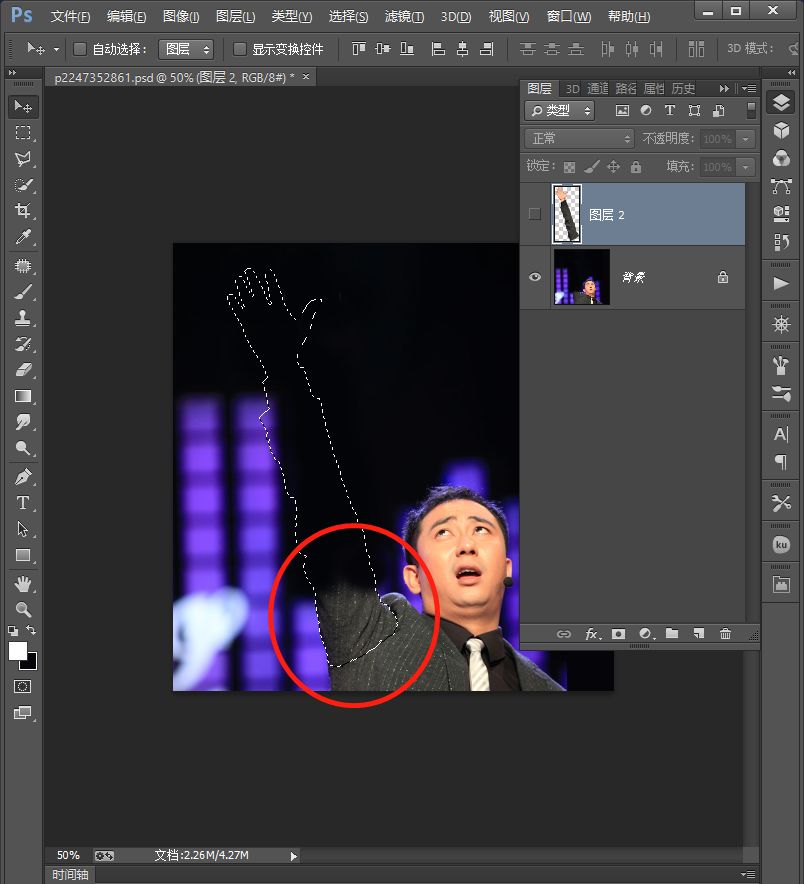Close the p2247352861.psd document tab
This screenshot has height=884, width=804.
(x=306, y=76)
